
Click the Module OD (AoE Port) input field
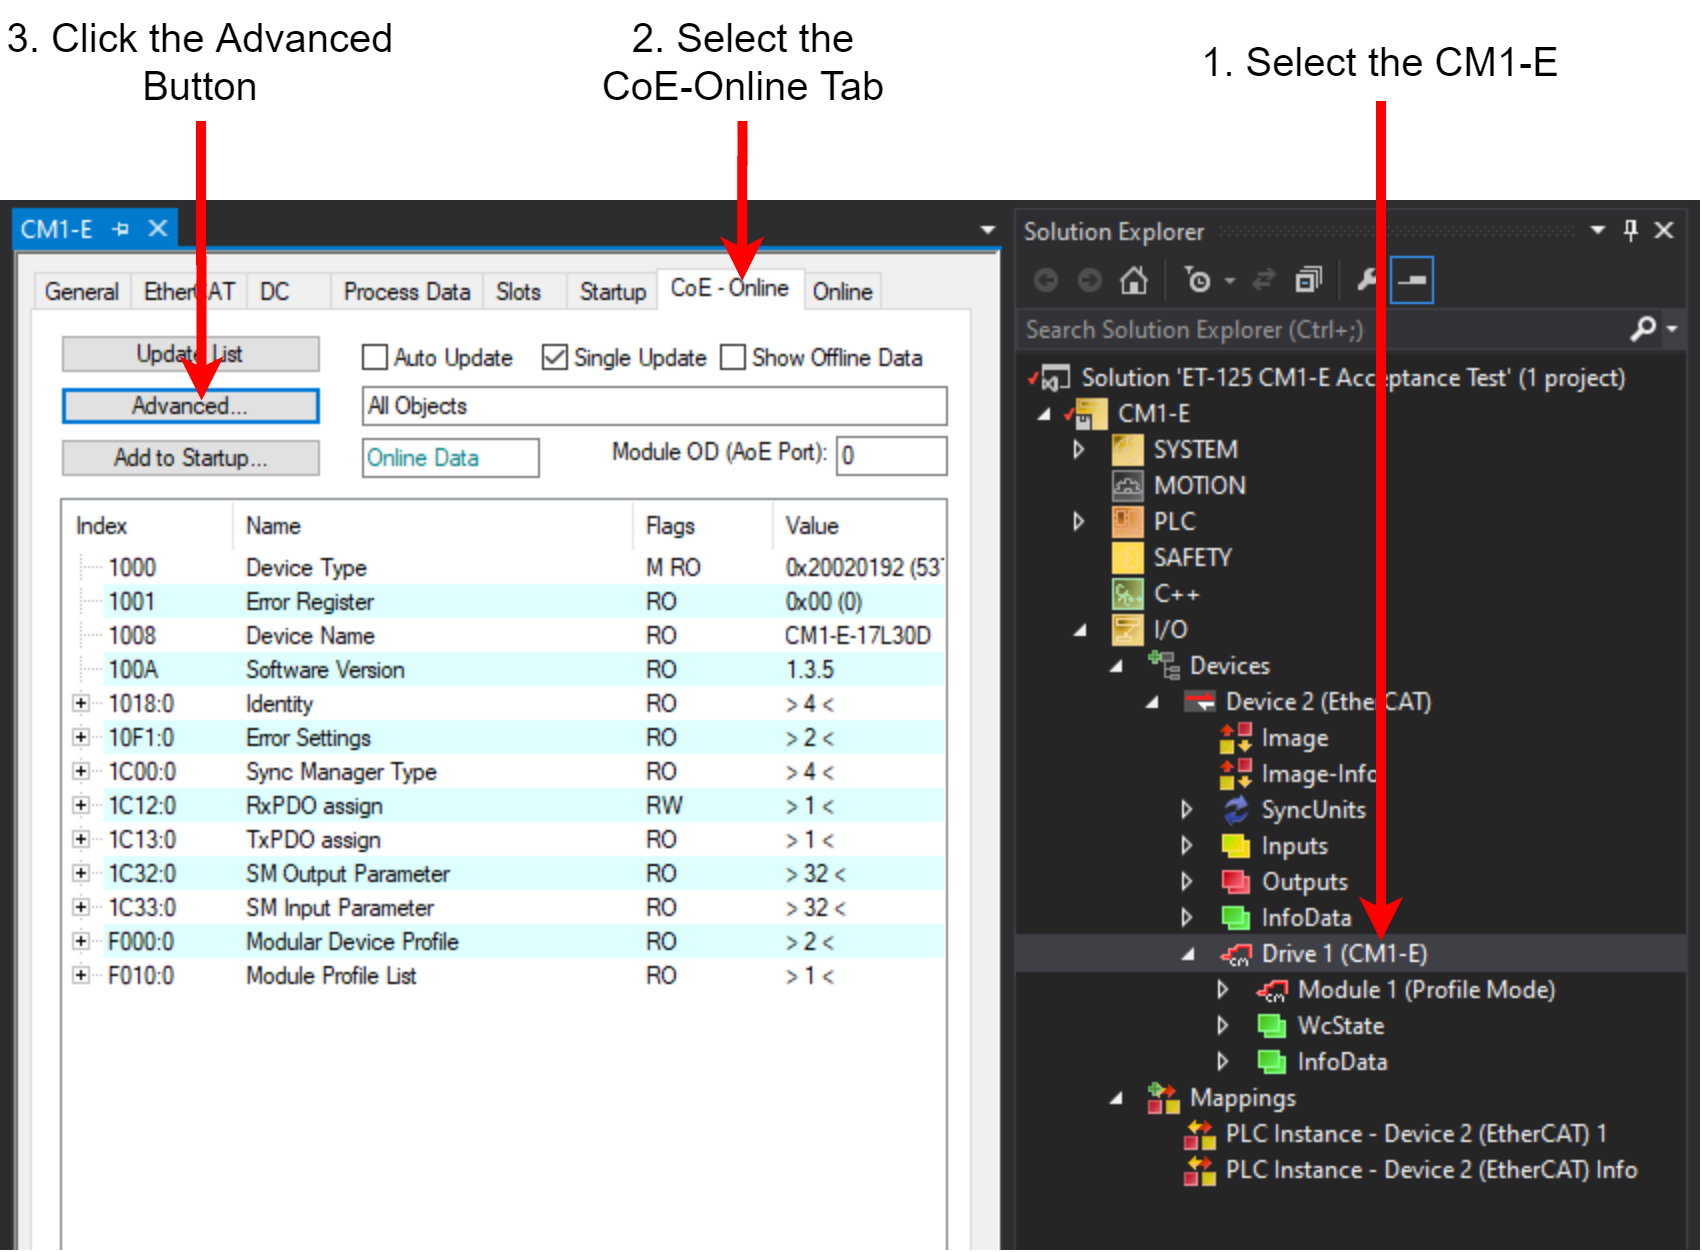point(891,456)
